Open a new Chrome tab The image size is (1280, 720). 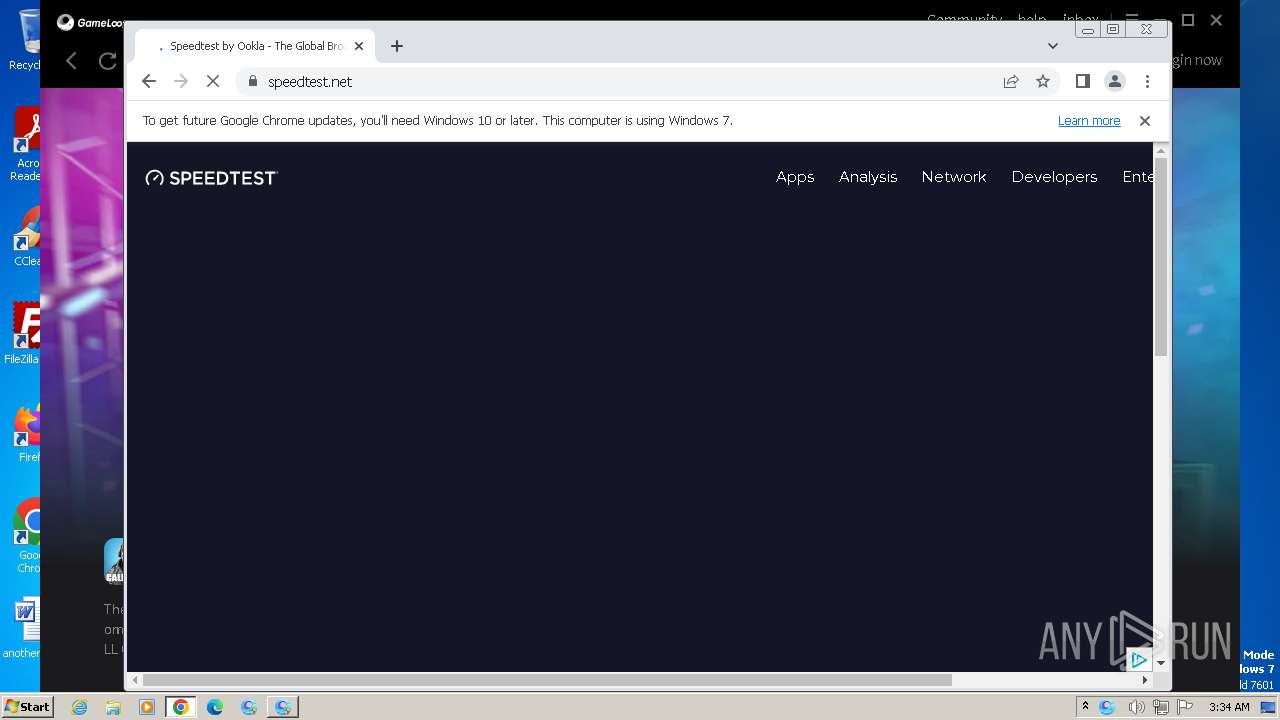pos(397,46)
